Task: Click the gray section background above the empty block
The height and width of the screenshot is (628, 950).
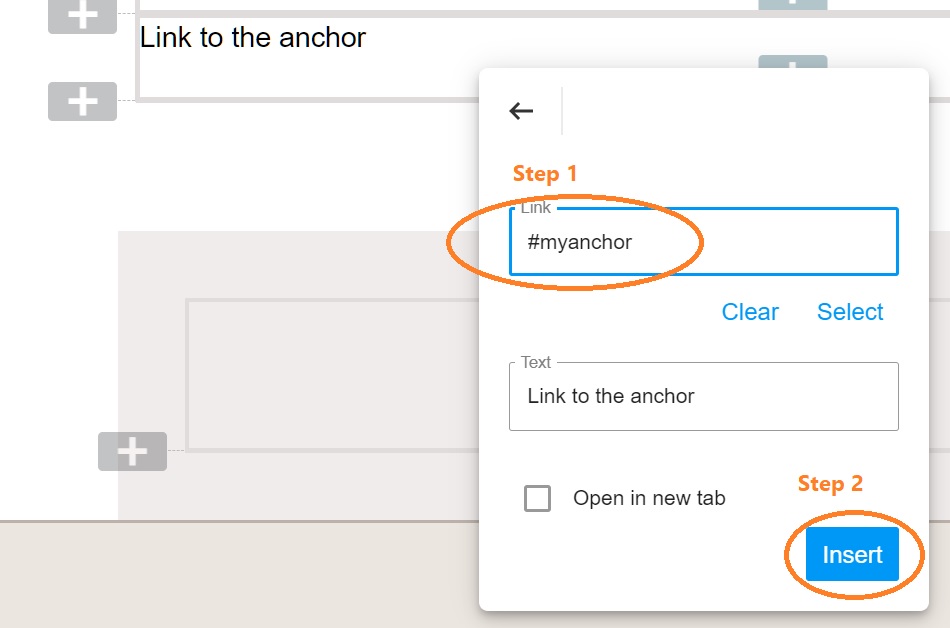Action: click(x=298, y=263)
